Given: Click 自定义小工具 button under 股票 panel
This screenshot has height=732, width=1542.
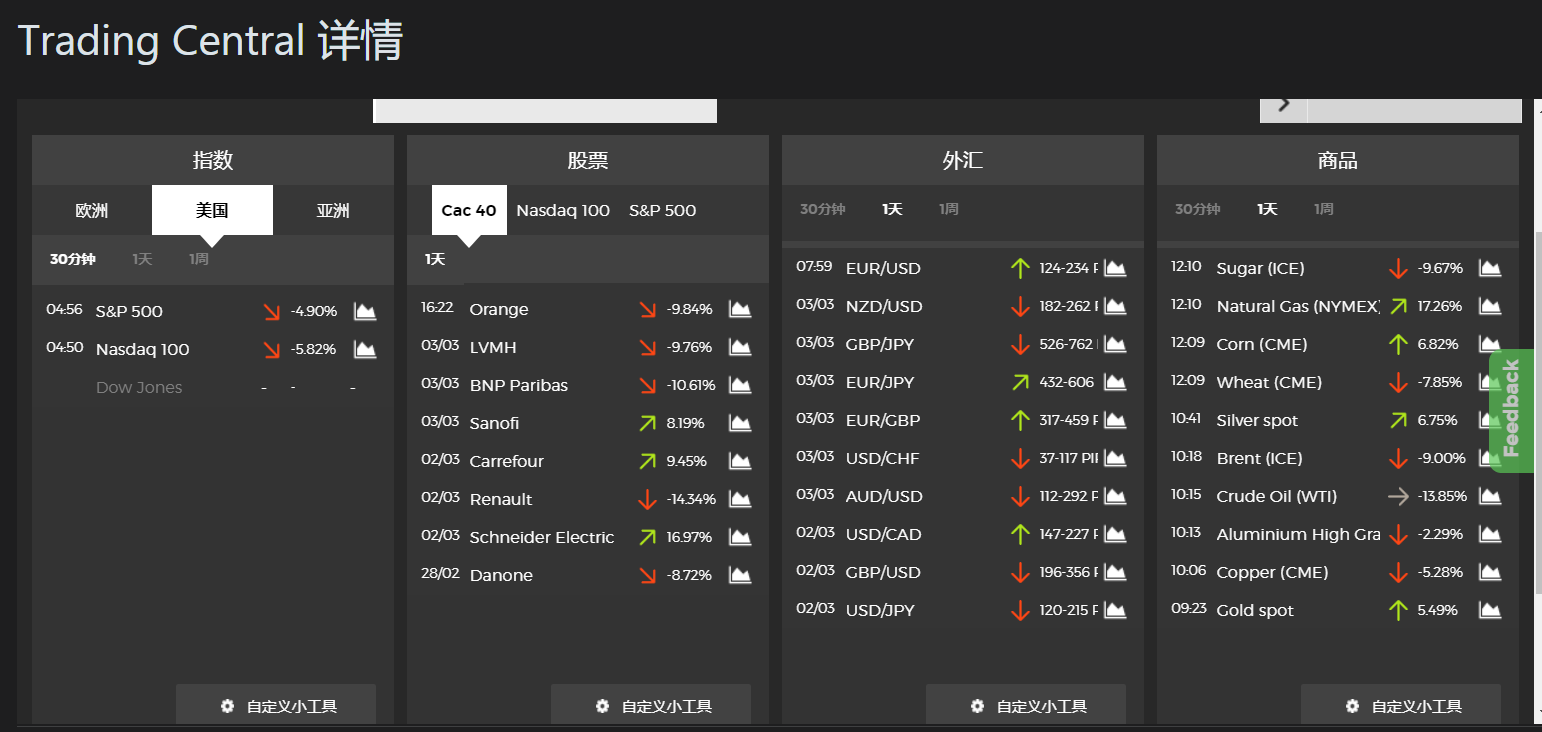Looking at the screenshot, I should [651, 705].
